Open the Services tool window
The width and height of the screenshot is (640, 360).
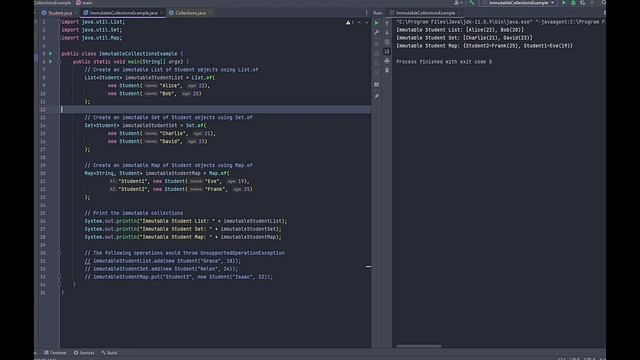[84, 353]
